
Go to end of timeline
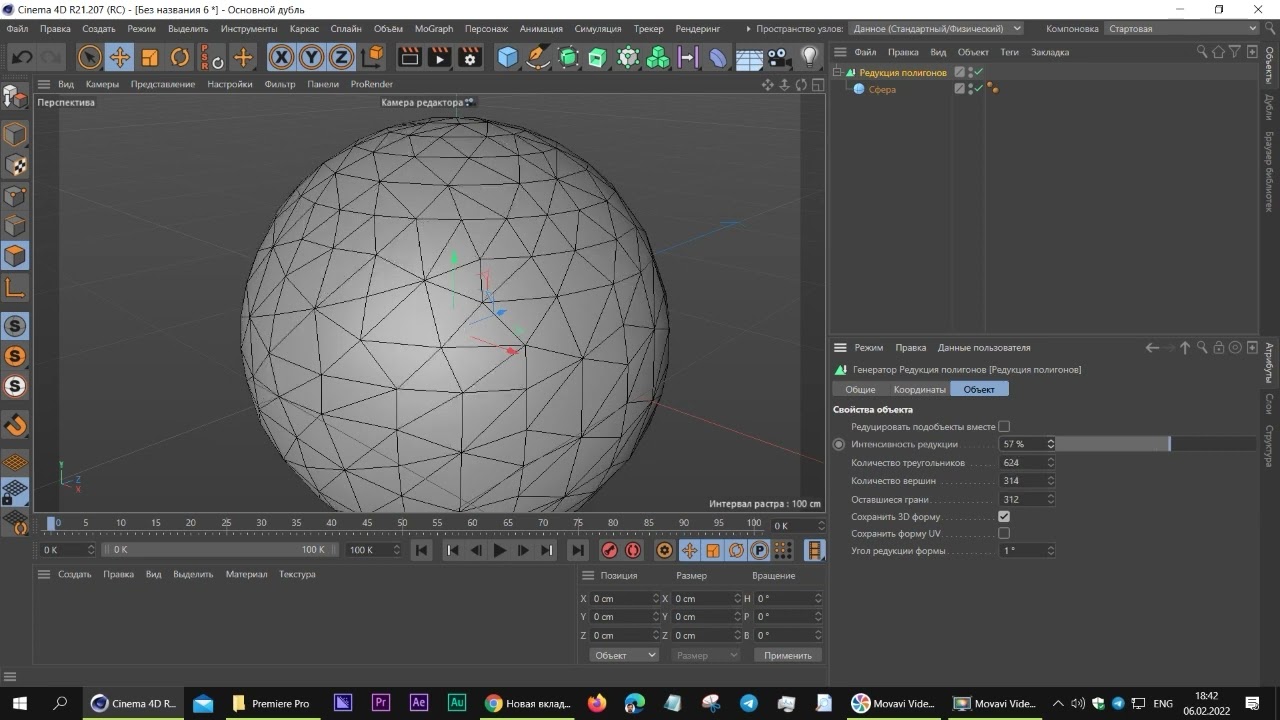tap(578, 550)
